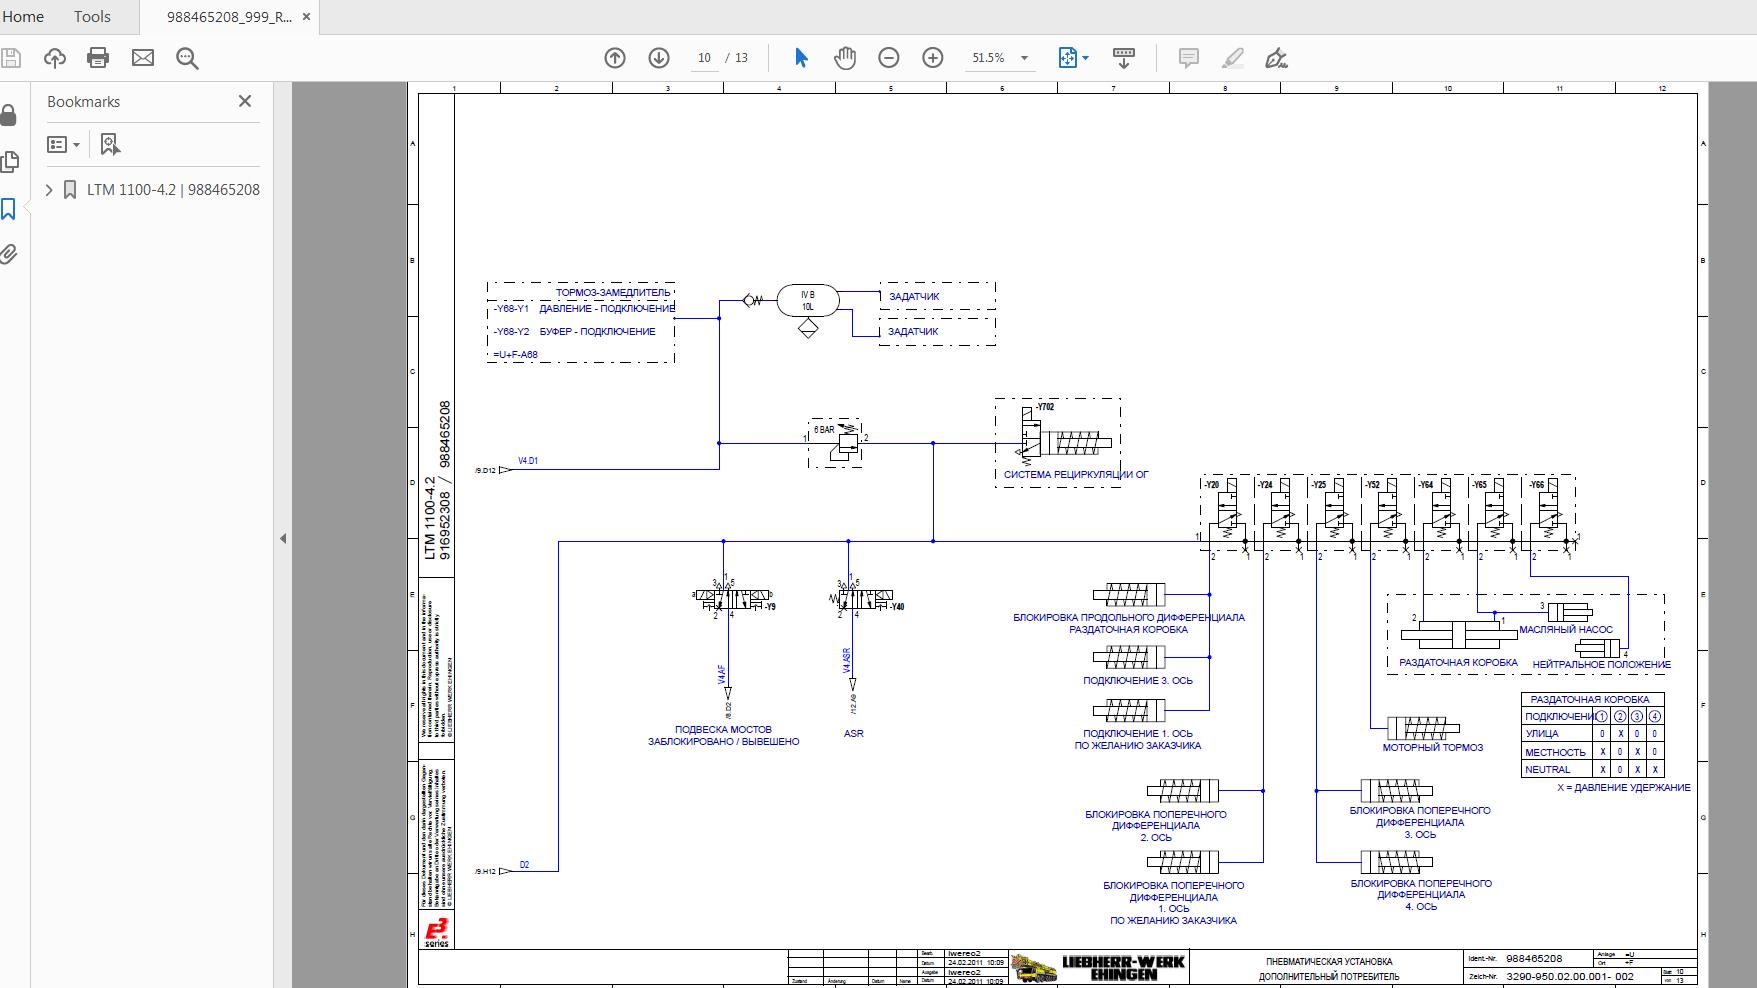Zoom in using the plus button
The image size is (1757, 988).
pyautogui.click(x=932, y=58)
